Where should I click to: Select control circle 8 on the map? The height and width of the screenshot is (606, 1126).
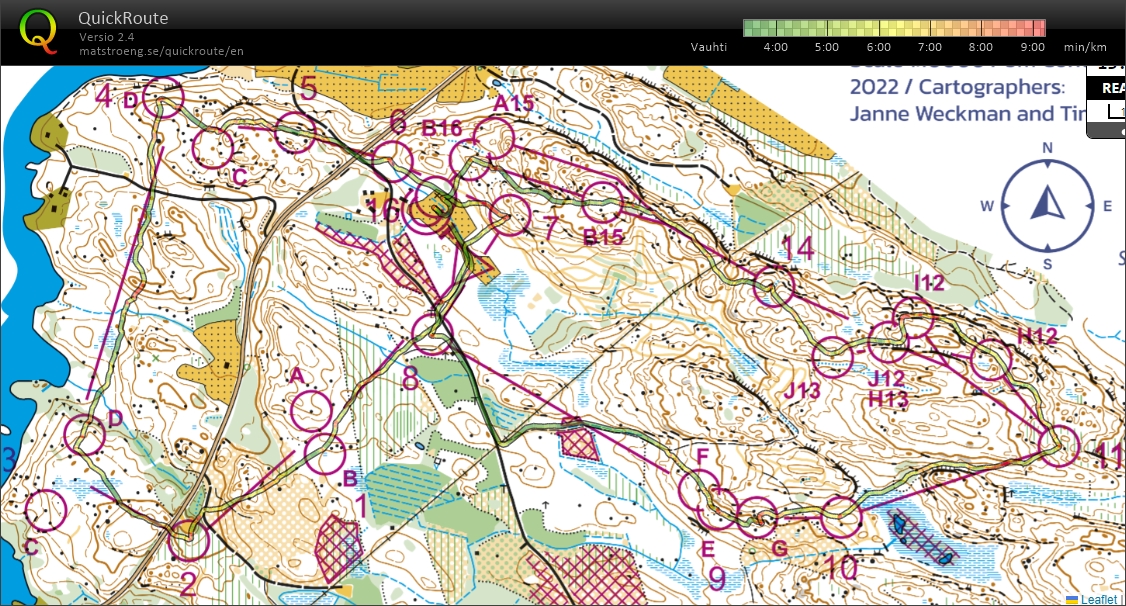click(432, 333)
